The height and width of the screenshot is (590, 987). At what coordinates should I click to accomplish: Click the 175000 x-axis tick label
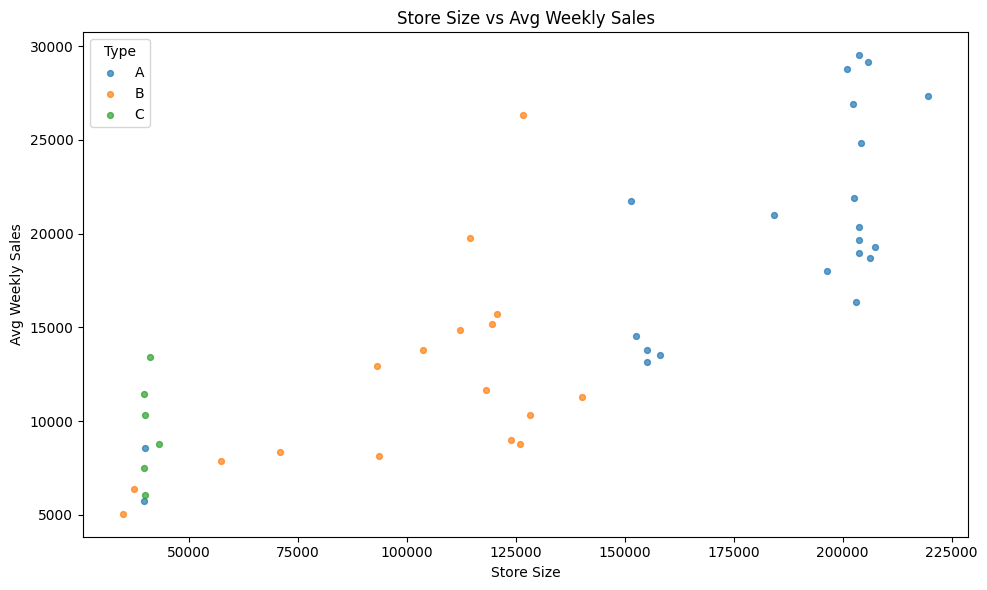(734, 552)
